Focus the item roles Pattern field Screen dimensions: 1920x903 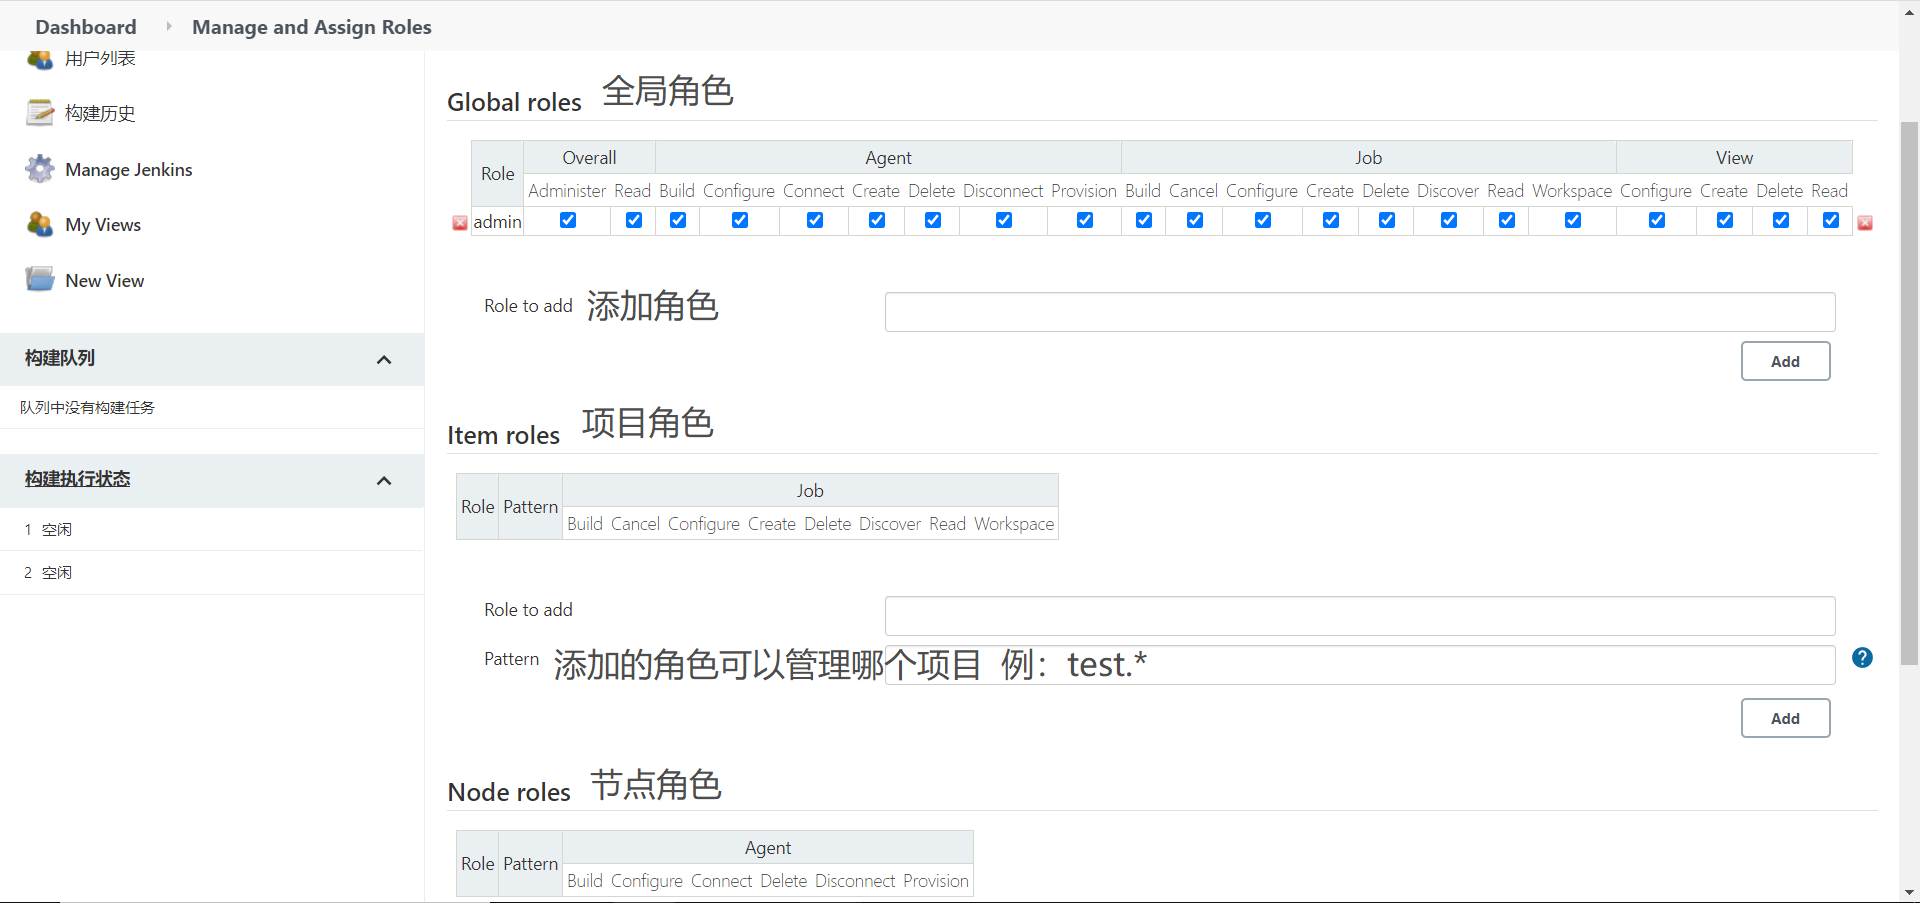coord(1360,665)
